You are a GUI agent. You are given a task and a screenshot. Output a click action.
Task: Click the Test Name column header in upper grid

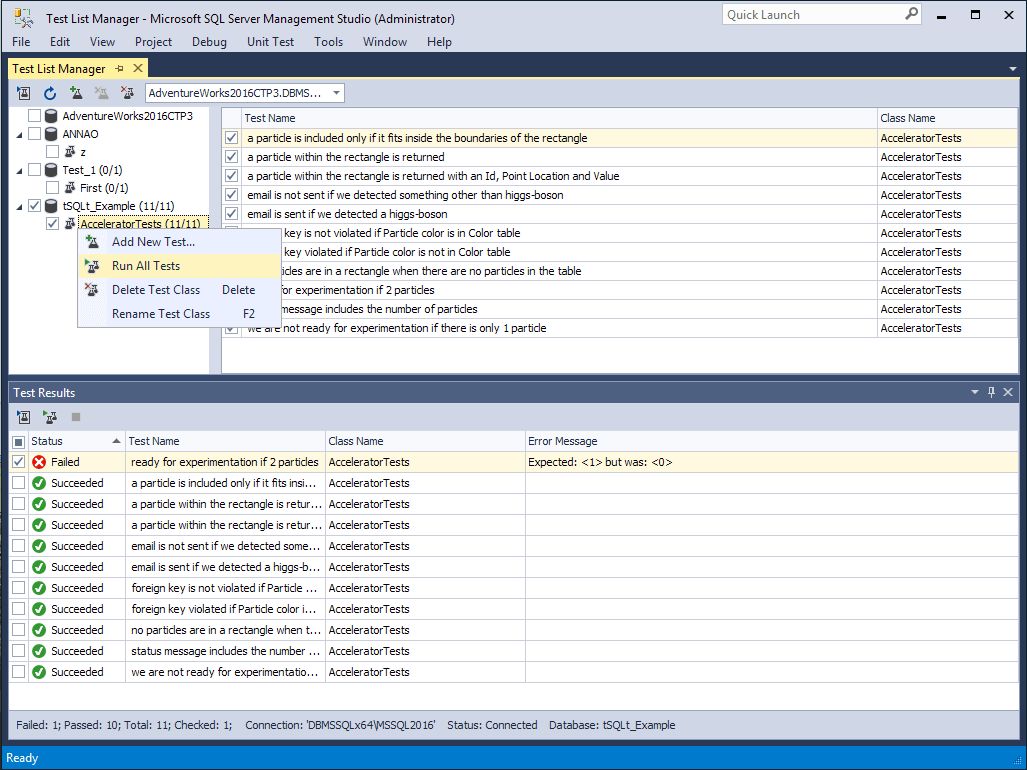click(x=559, y=118)
